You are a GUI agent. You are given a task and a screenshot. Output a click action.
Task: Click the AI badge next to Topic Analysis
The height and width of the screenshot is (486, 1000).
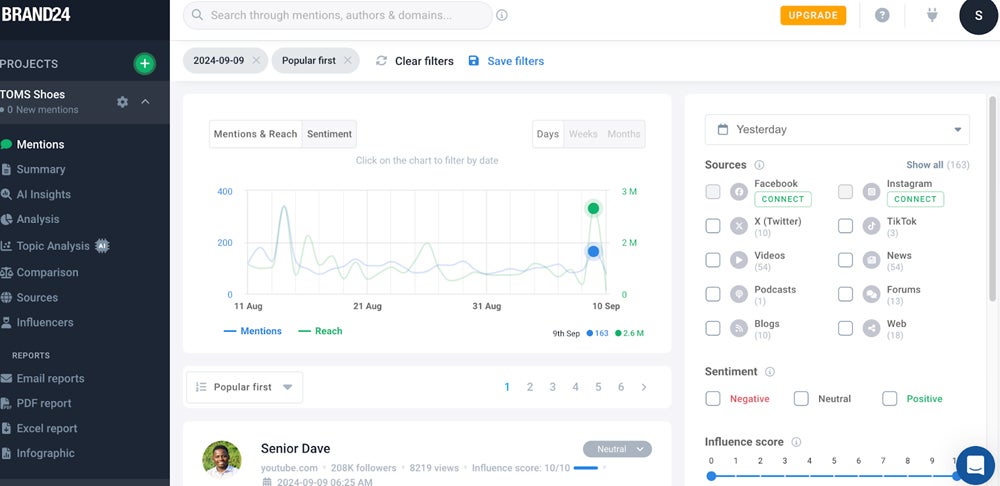pyautogui.click(x=102, y=246)
